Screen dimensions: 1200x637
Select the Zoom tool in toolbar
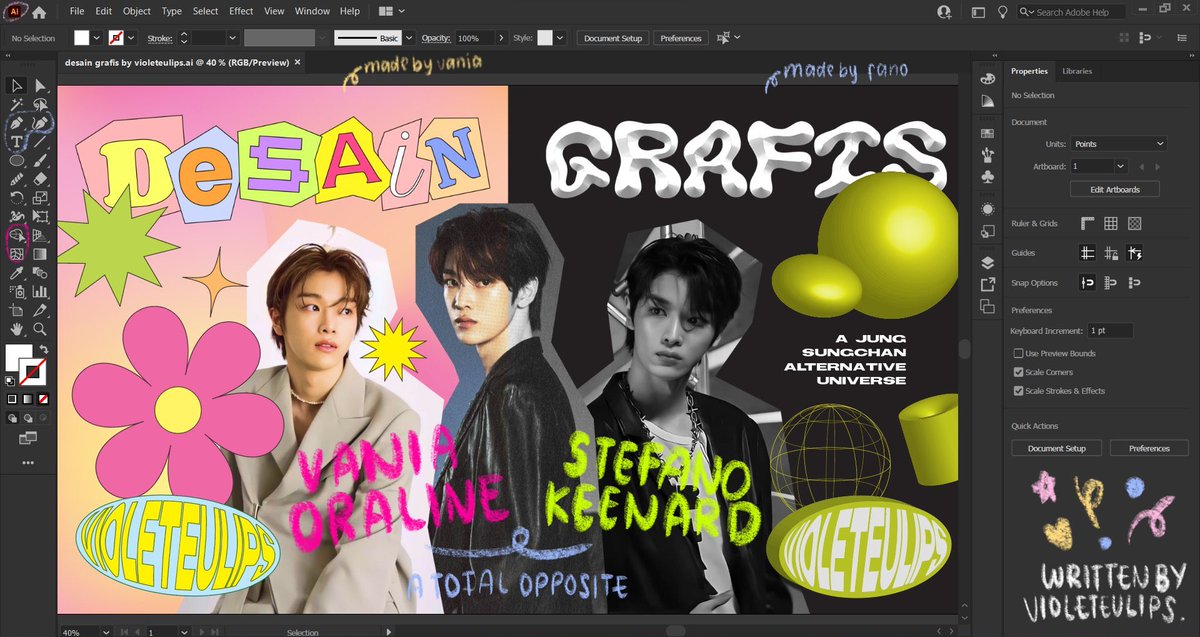point(40,328)
